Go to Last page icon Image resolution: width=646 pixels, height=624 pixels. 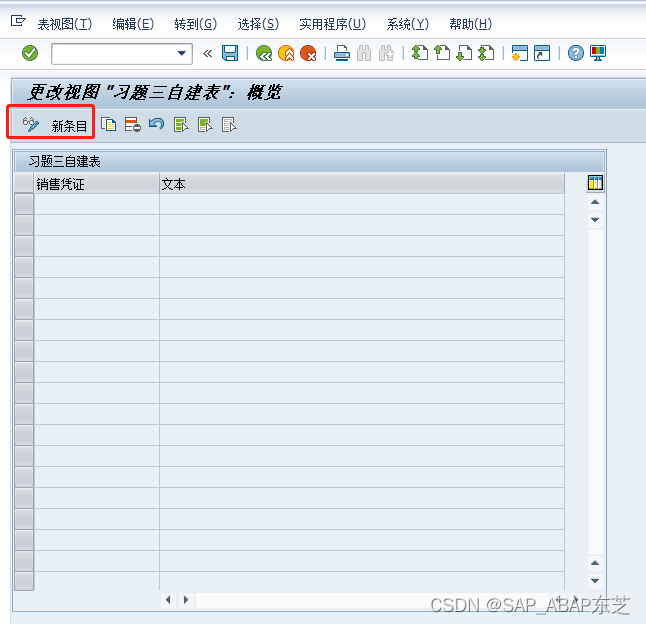click(x=486, y=53)
